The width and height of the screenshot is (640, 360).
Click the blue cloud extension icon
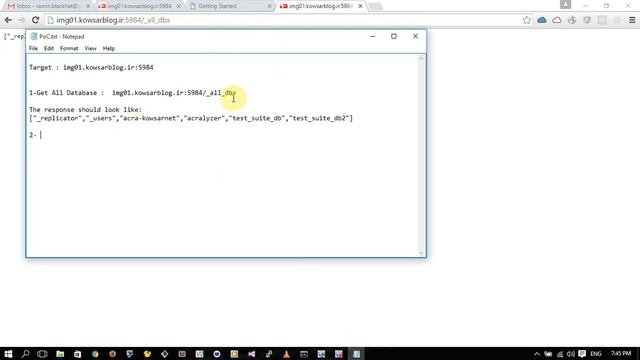pos(542,20)
